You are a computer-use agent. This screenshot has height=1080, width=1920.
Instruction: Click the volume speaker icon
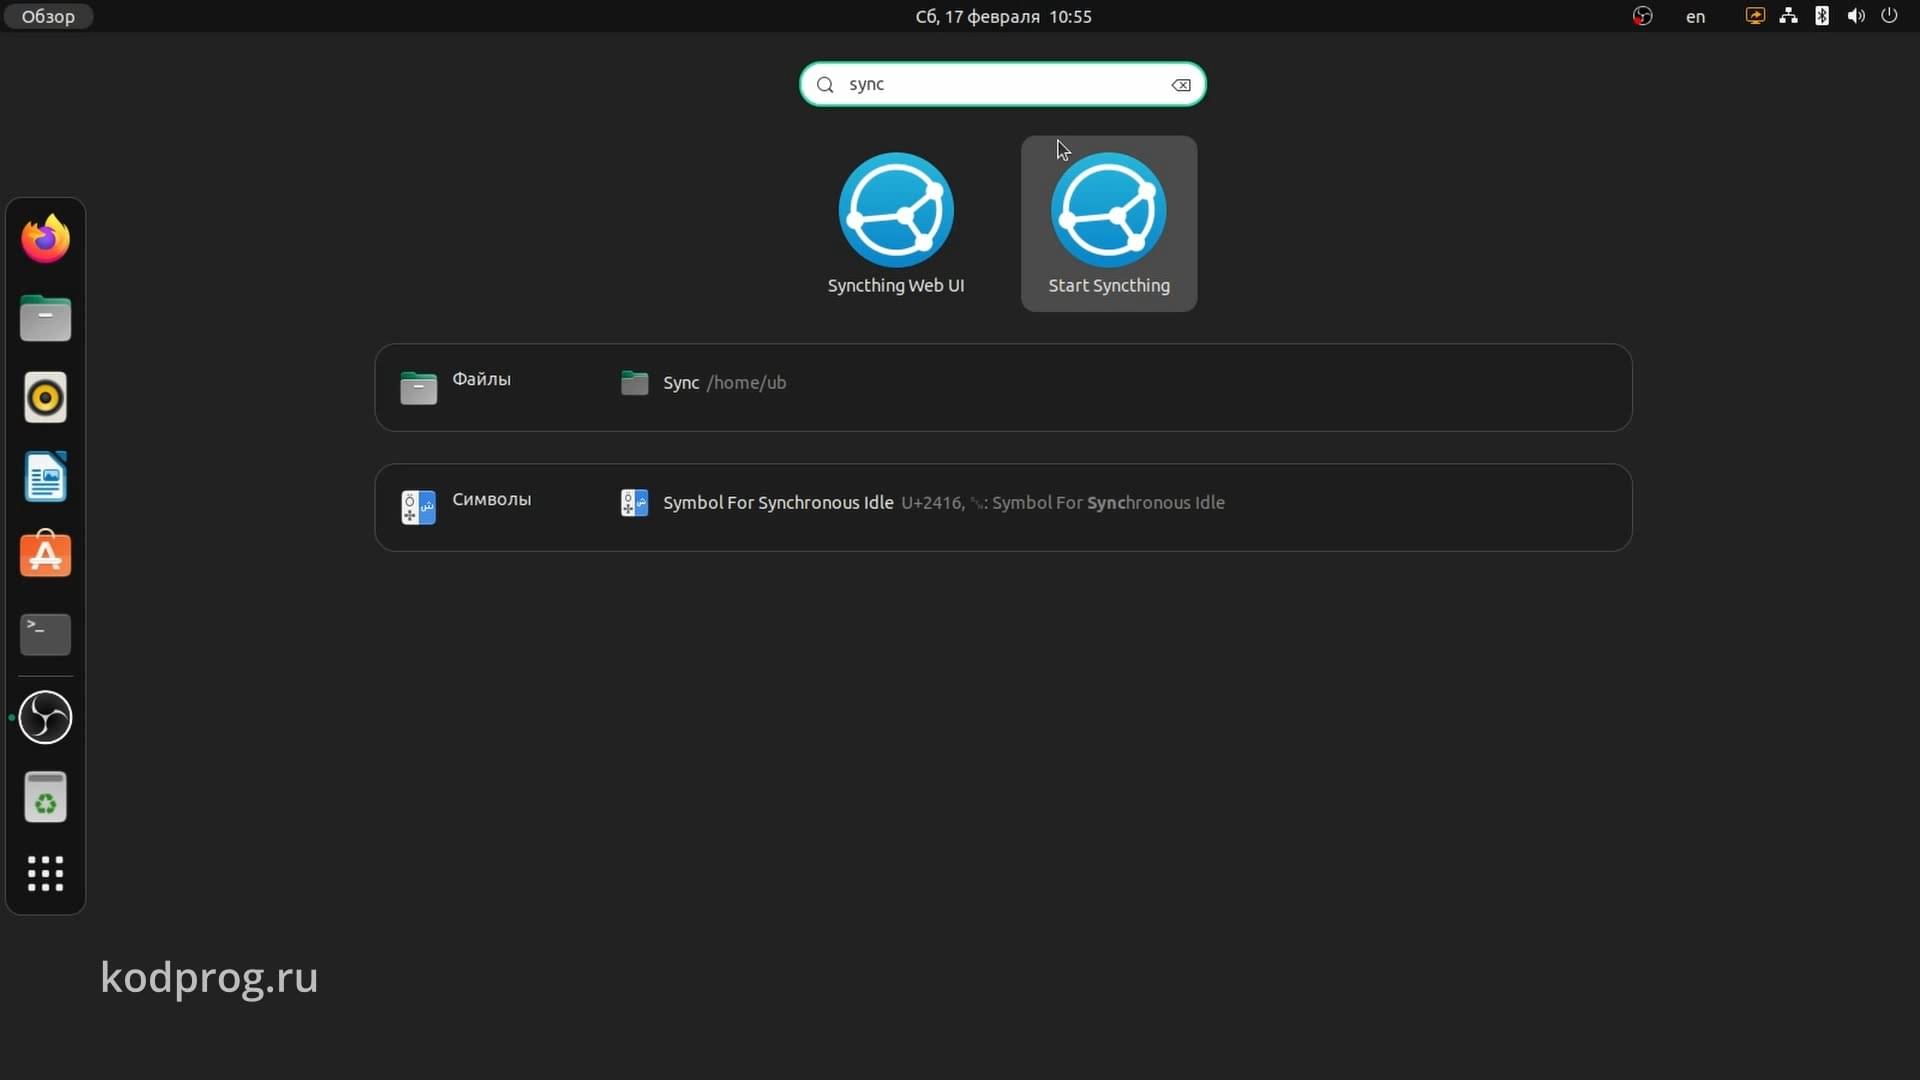pos(1856,16)
